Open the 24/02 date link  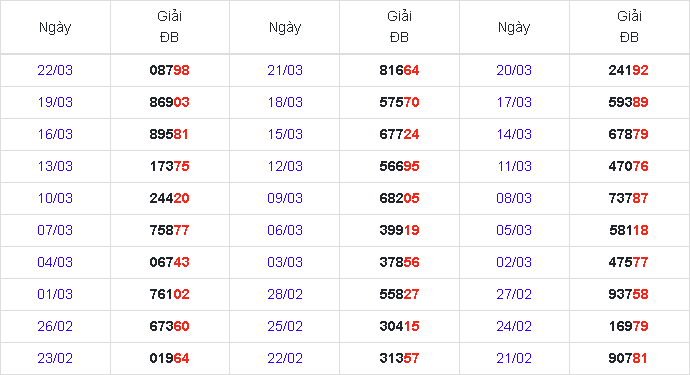click(x=514, y=326)
